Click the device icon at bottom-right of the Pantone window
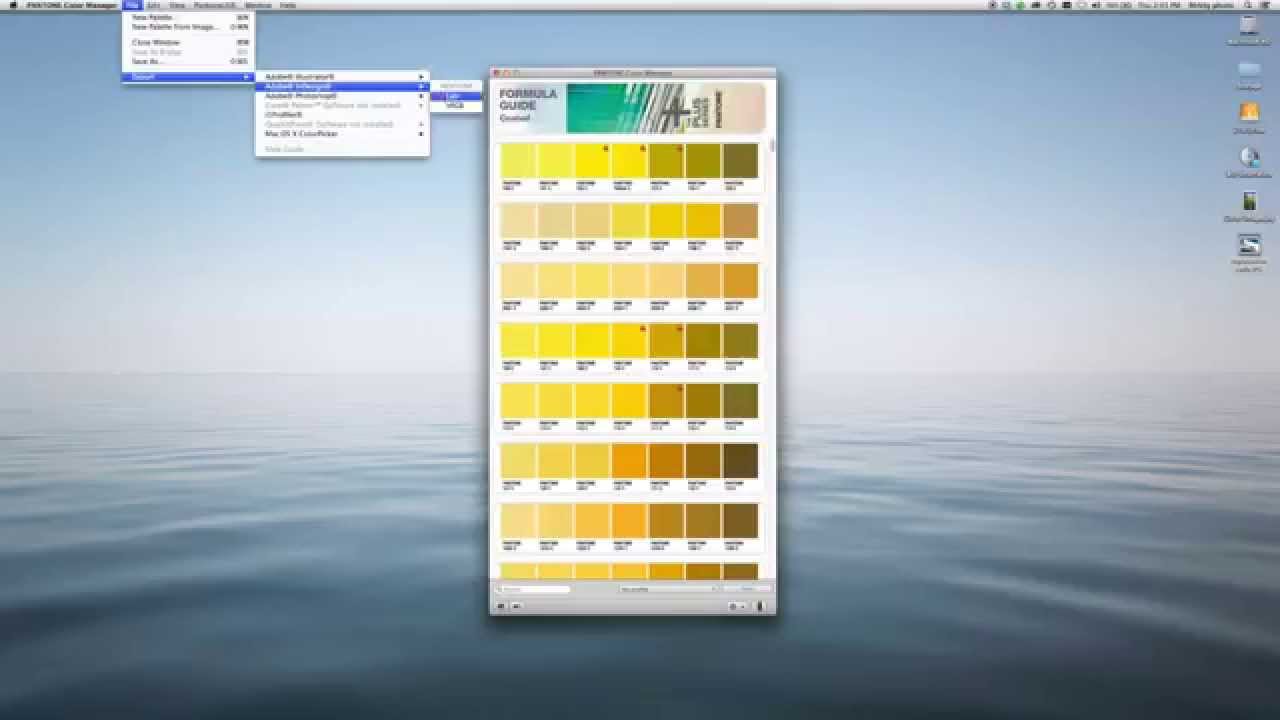1280x720 pixels. point(759,606)
